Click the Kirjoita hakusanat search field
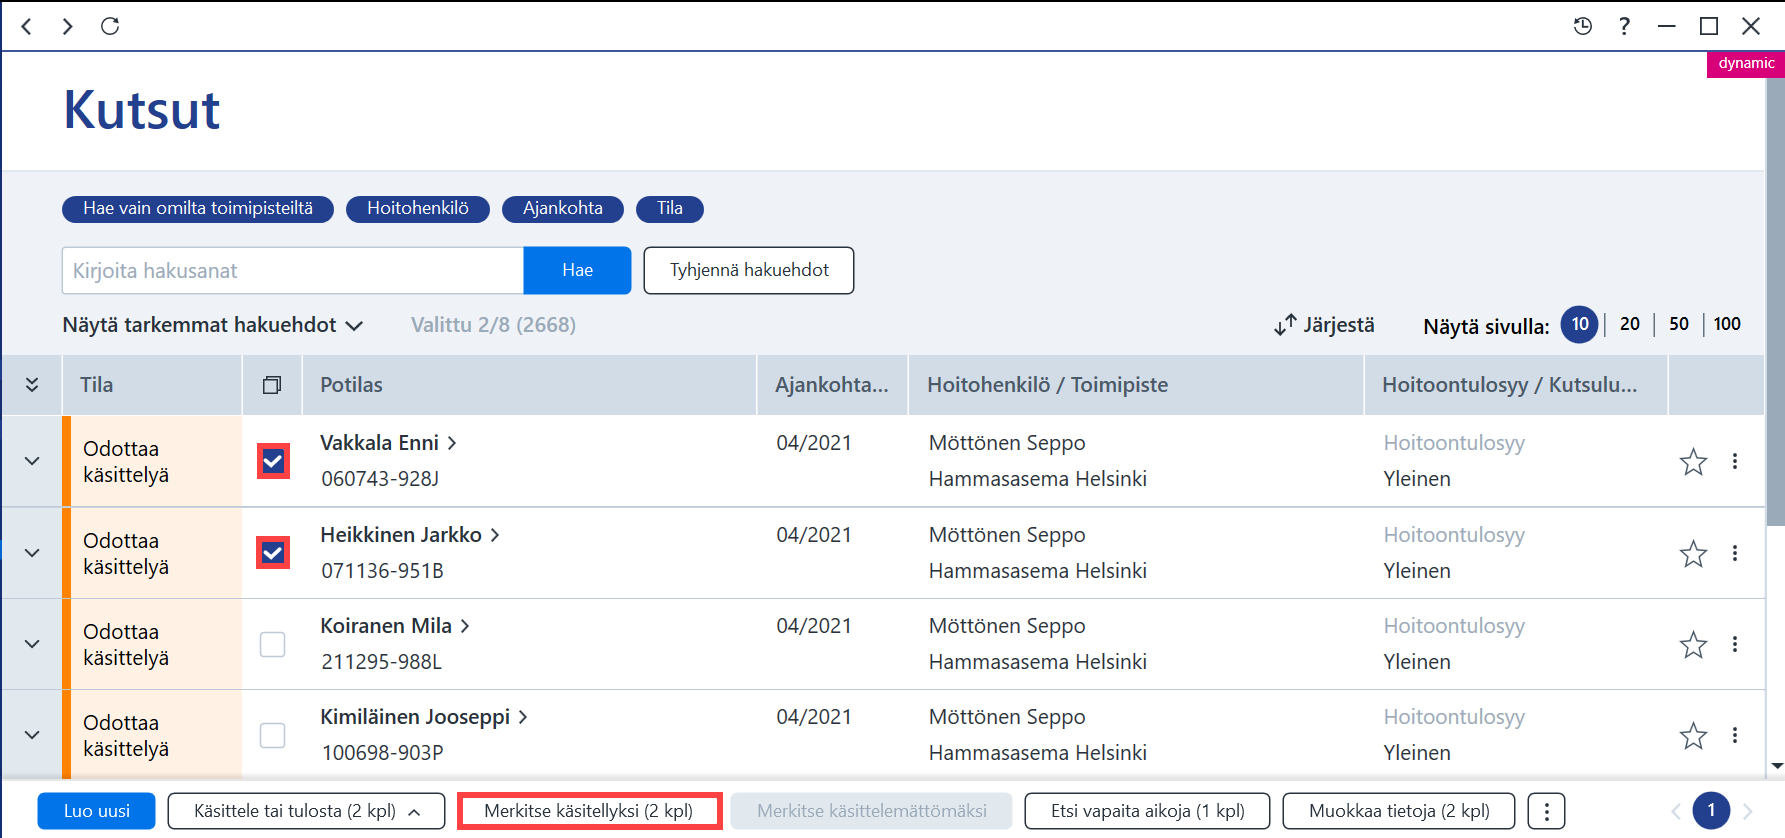The image size is (1785, 838). point(293,270)
